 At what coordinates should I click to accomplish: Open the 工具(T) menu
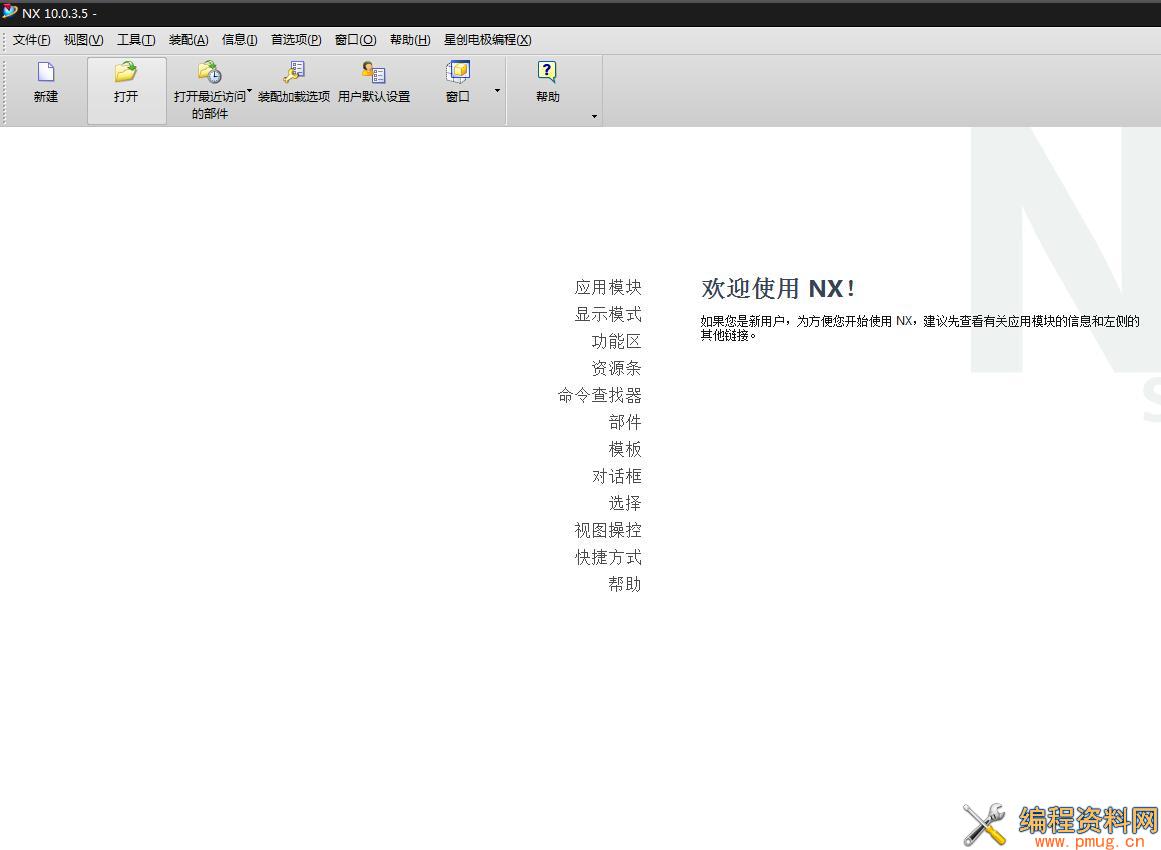136,40
